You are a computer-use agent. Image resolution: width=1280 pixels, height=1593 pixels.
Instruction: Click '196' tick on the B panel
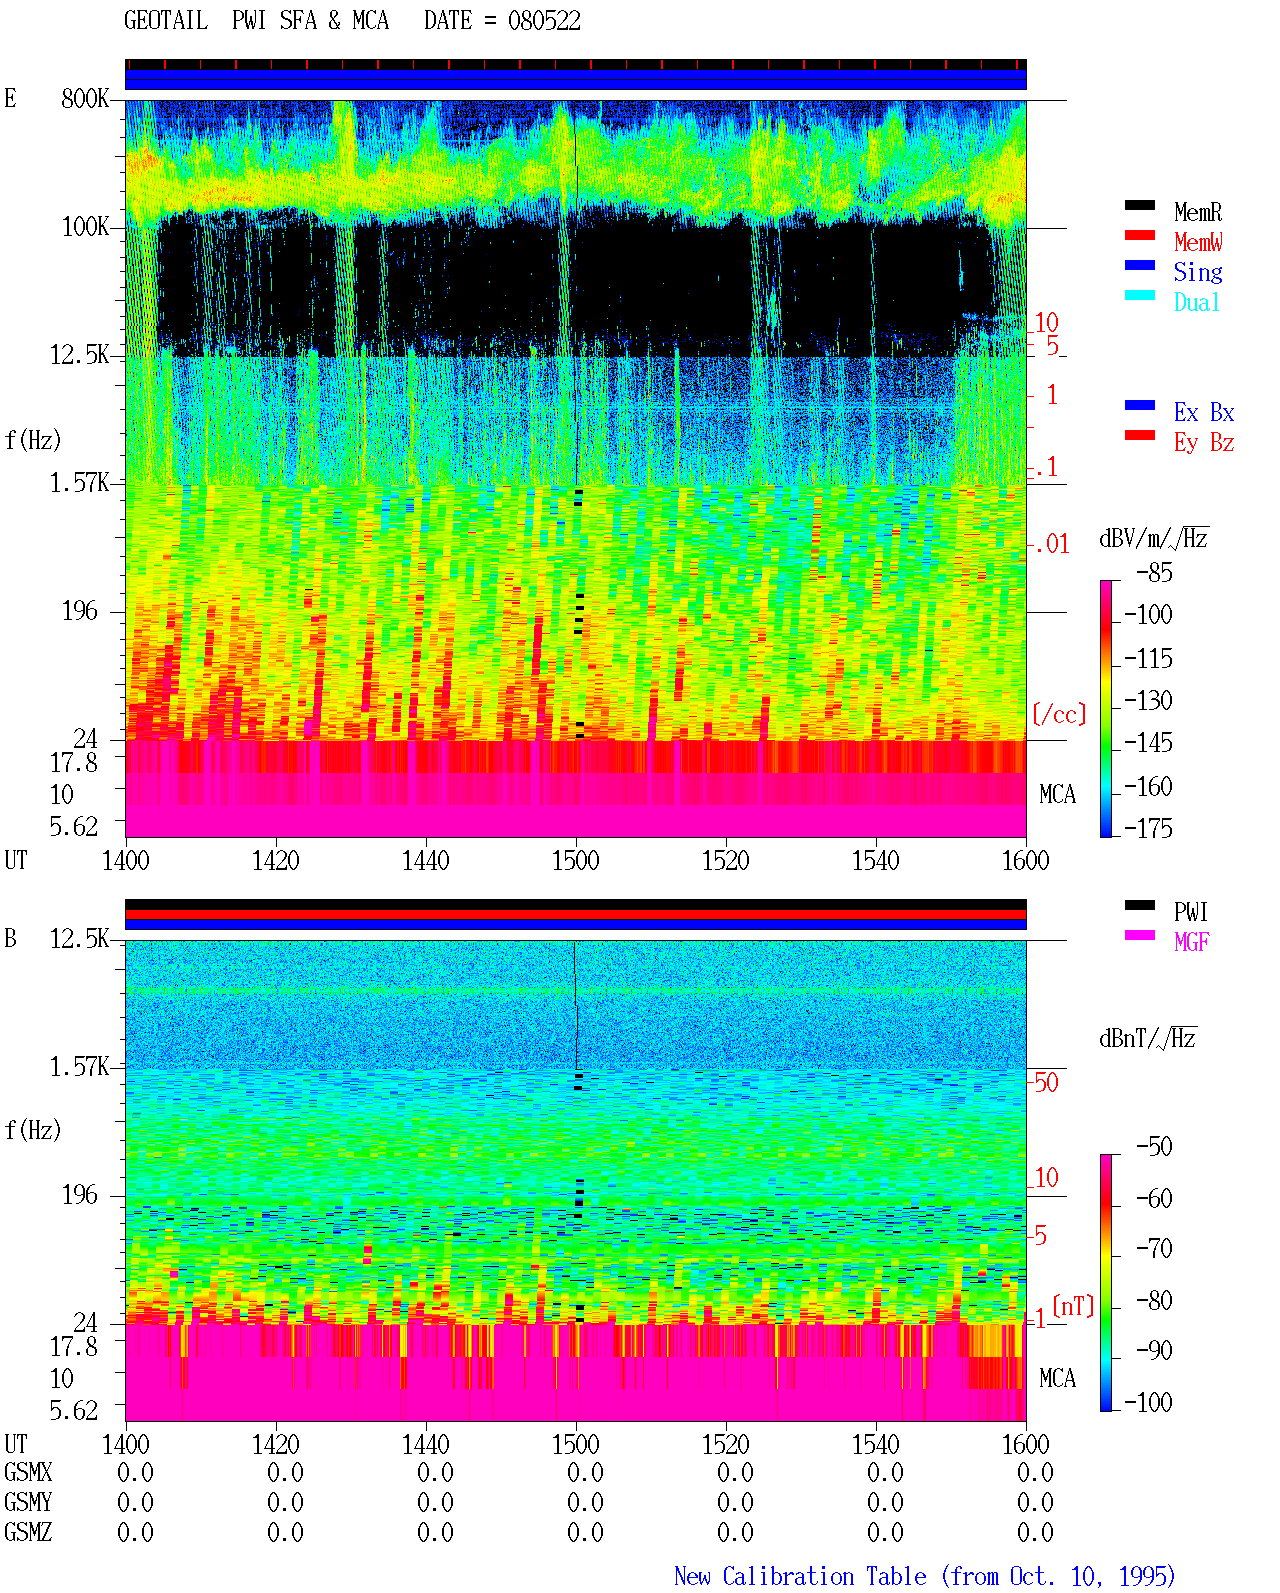79,1195
